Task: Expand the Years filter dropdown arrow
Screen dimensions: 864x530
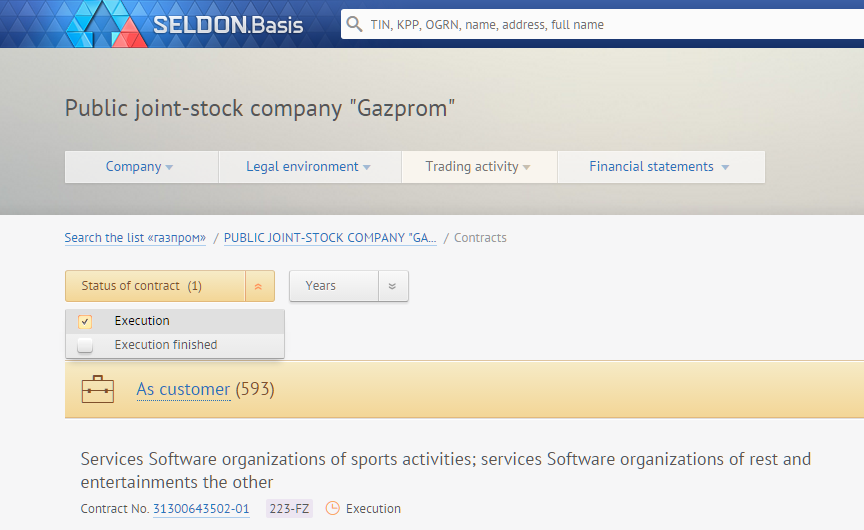Action: (x=393, y=286)
